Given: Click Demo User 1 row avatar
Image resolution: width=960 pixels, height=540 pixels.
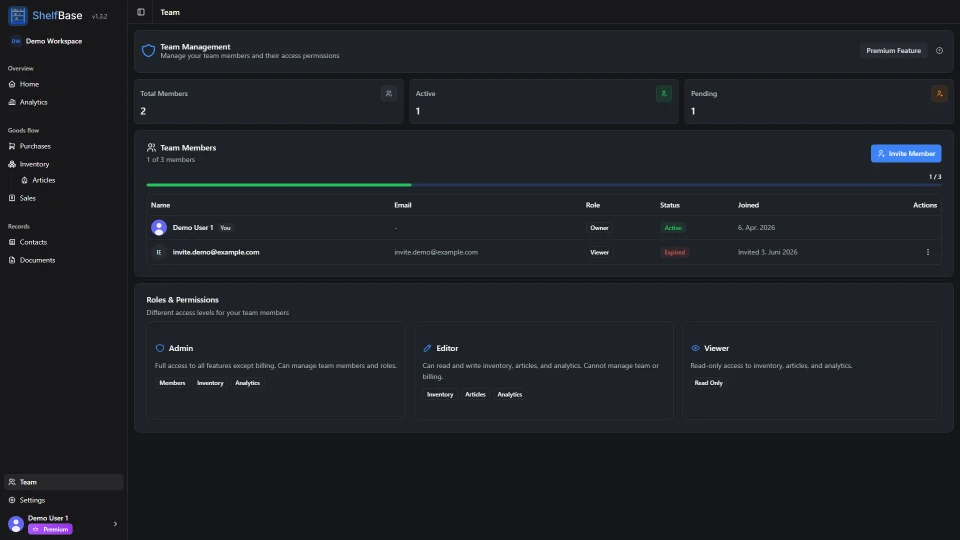Looking at the screenshot, I should click(x=159, y=228).
